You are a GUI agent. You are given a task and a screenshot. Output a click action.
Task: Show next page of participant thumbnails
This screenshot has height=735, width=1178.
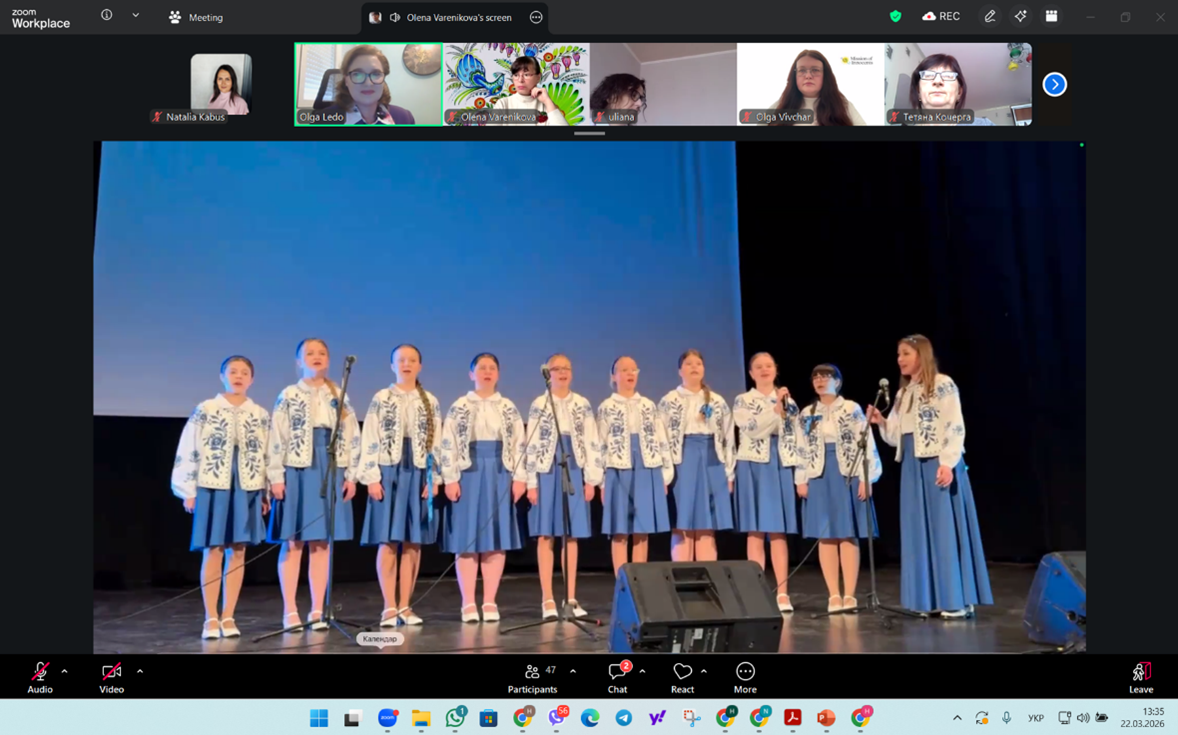pos(1054,85)
